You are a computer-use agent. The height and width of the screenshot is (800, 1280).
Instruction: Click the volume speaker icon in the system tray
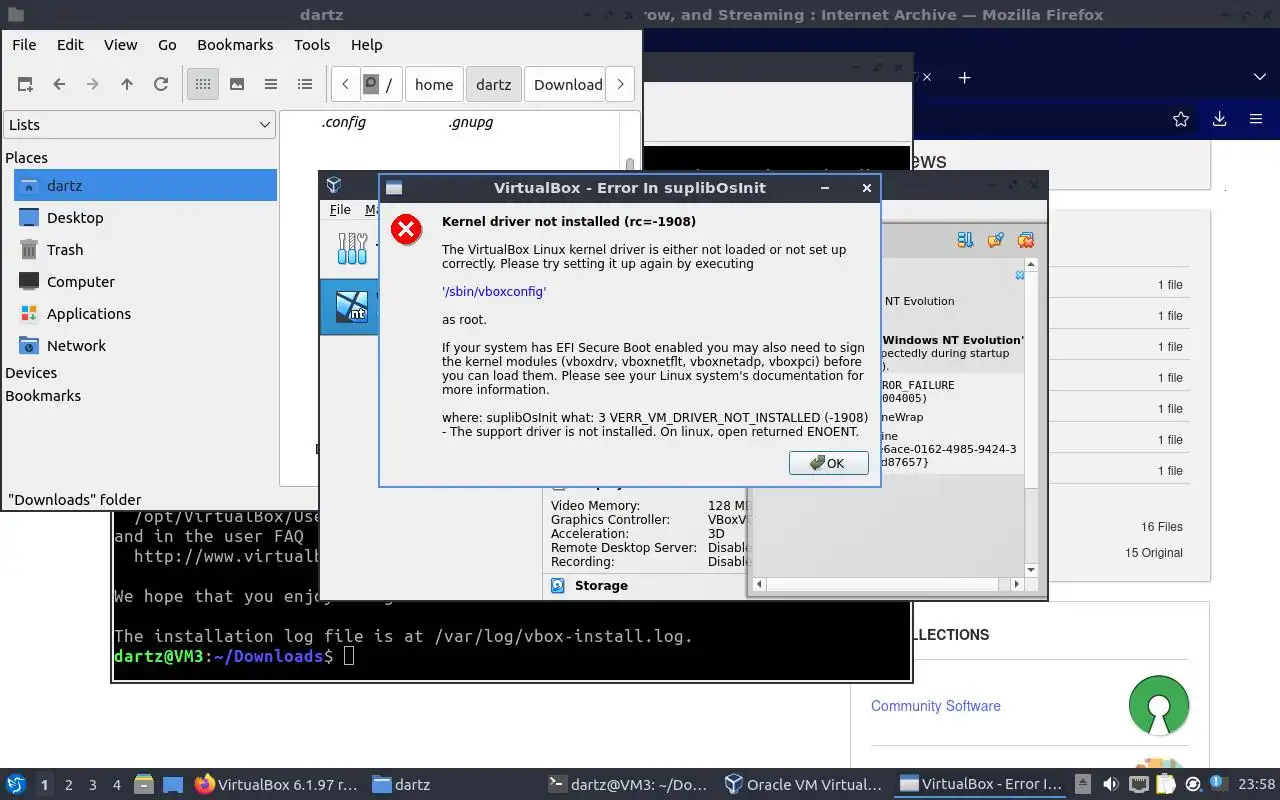[1110, 785]
